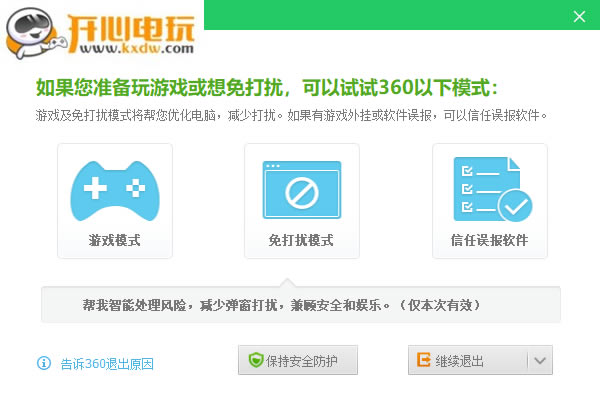The image size is (600, 400).
Task: Close the 360 exit dialog window
Action: [x=579, y=16]
